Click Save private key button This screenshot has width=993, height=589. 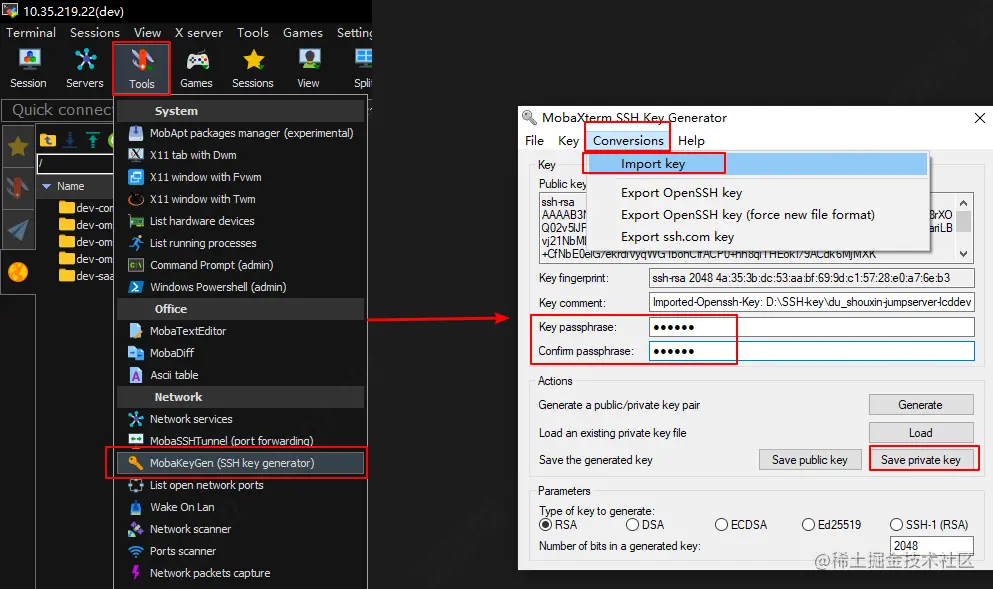click(921, 460)
